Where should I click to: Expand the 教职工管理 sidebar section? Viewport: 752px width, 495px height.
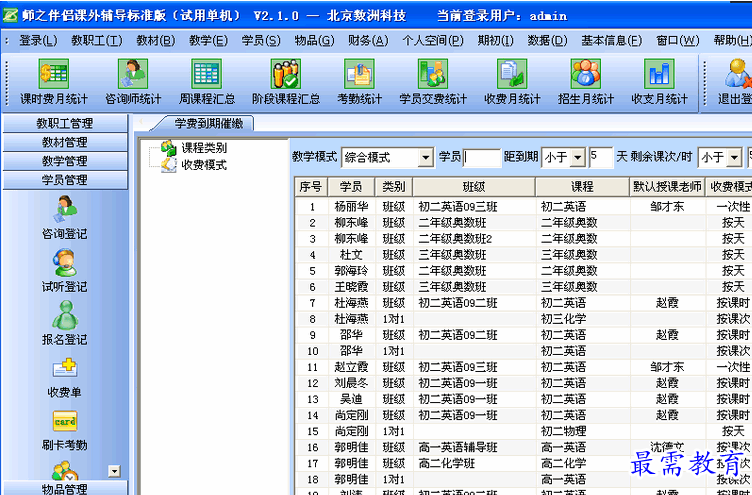pyautogui.click(x=65, y=123)
